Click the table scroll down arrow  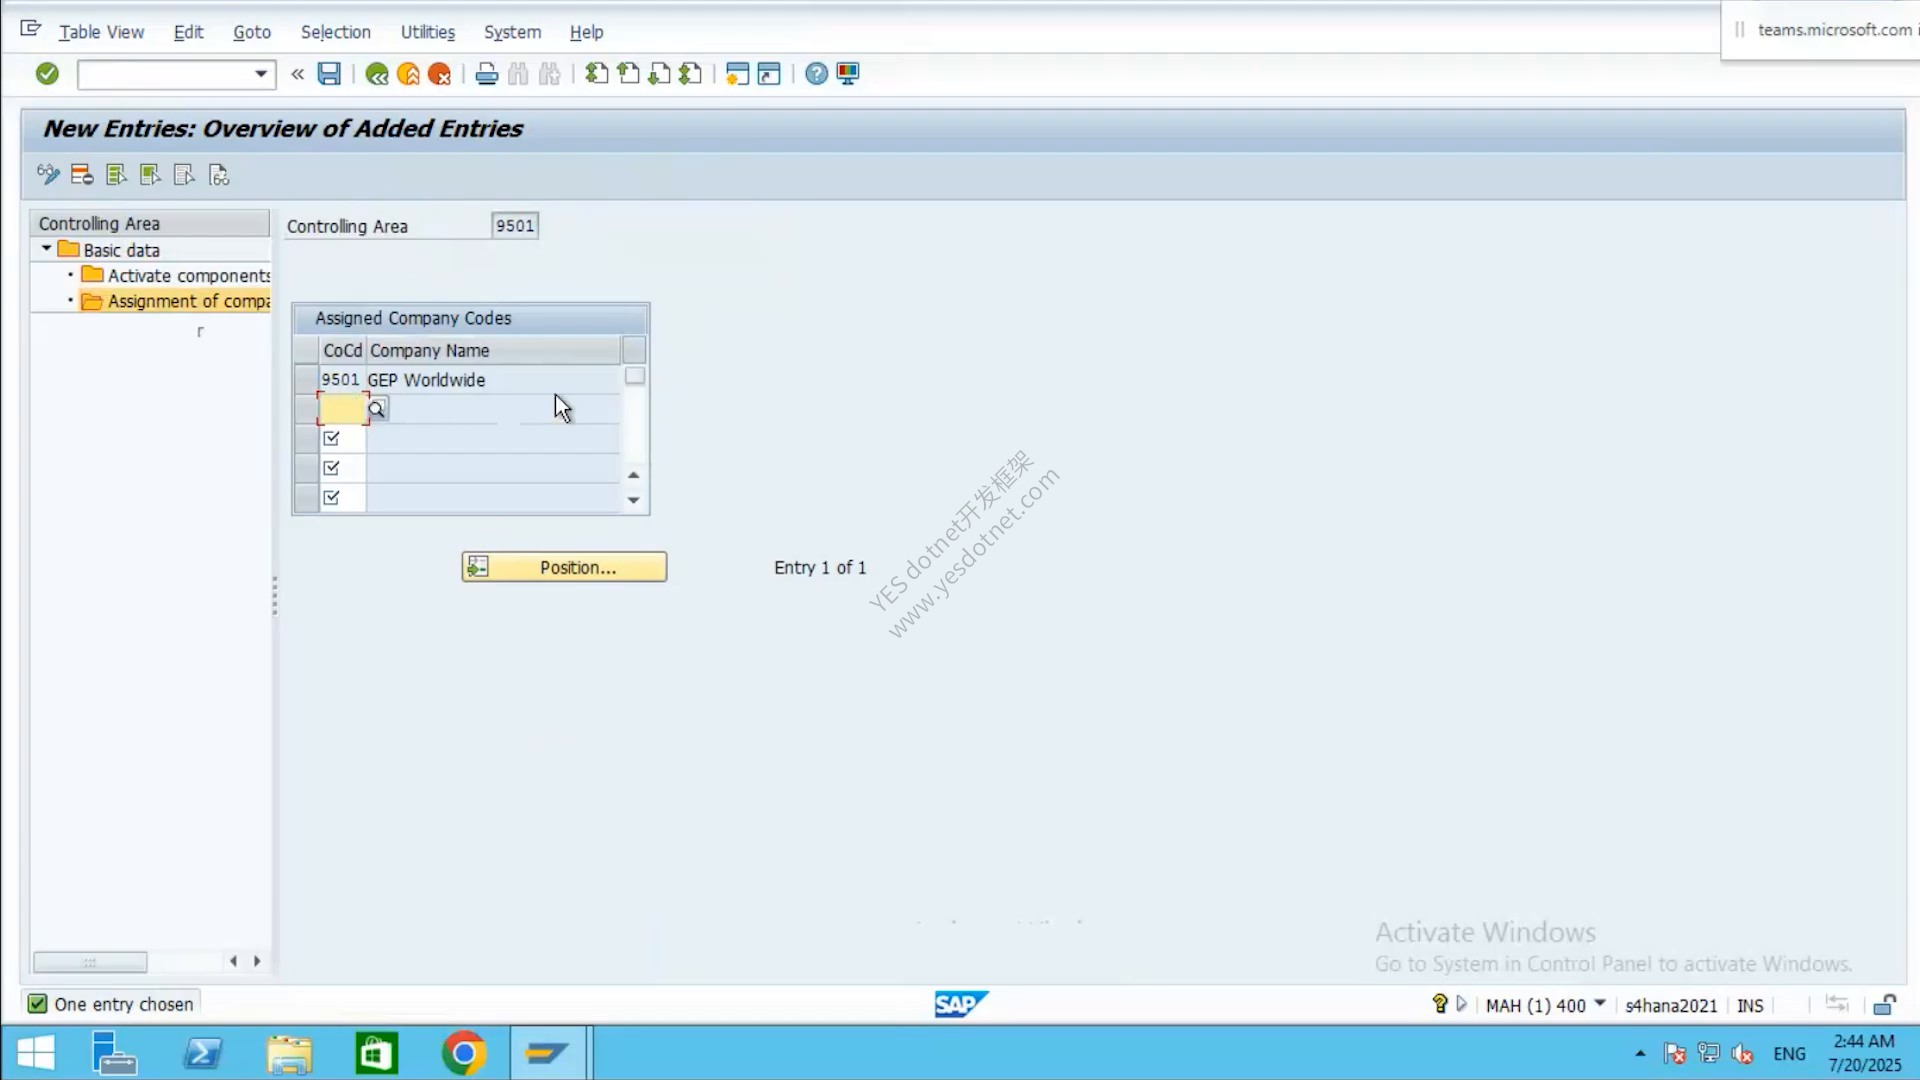click(633, 500)
